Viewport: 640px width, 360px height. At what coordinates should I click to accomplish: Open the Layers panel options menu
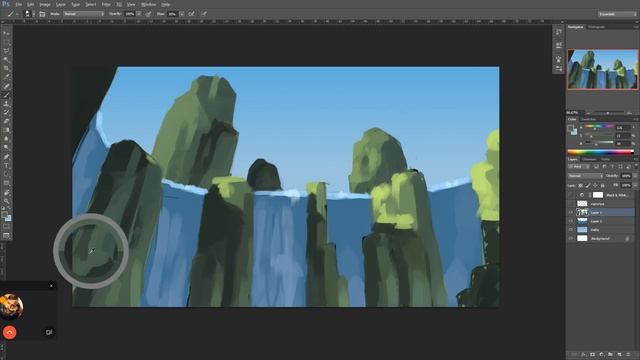click(x=636, y=159)
